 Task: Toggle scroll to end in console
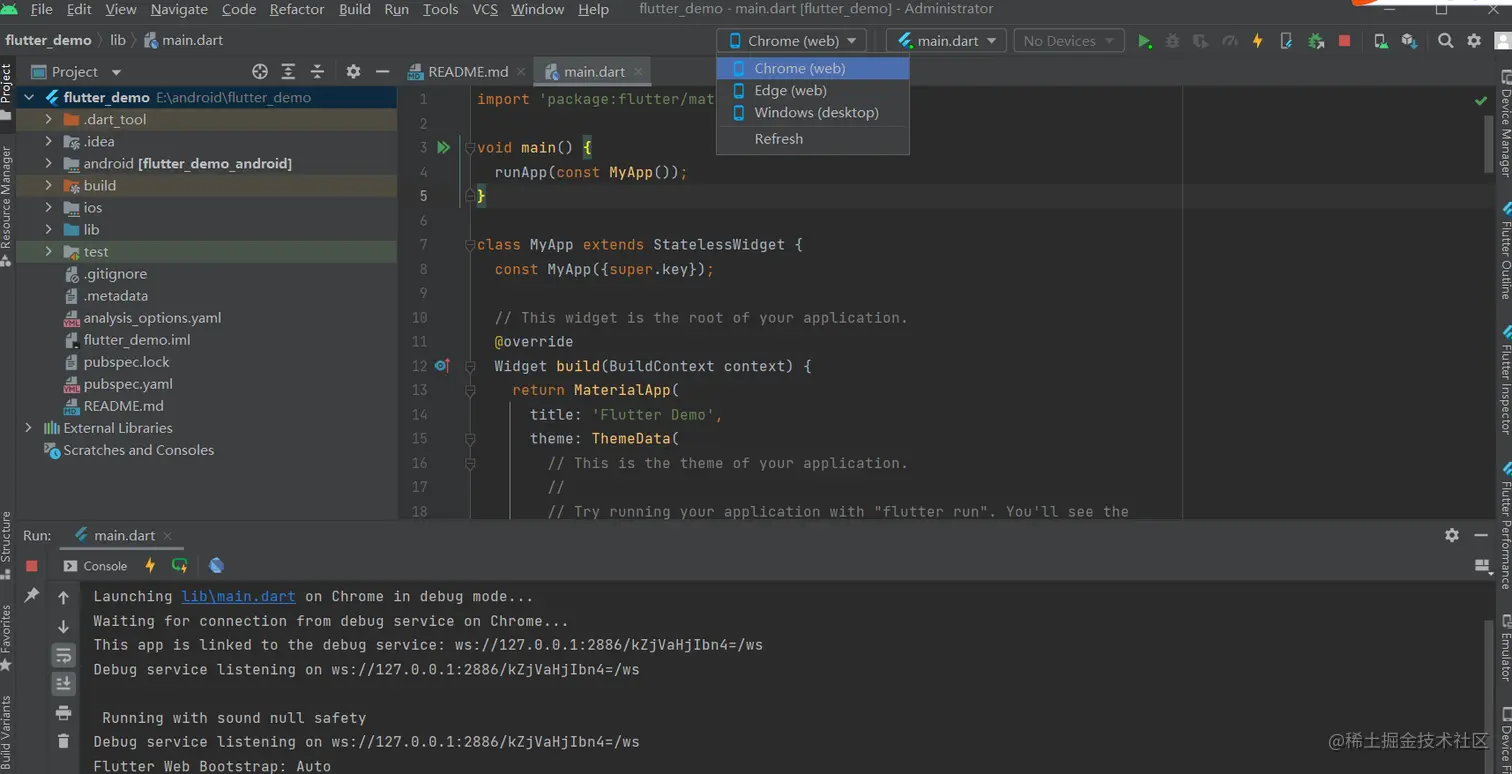tap(63, 683)
